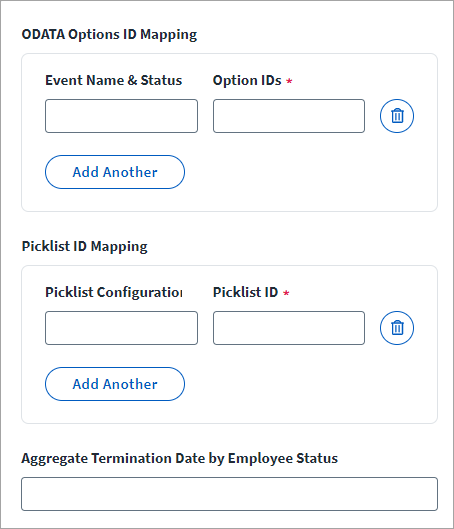454x529 pixels.
Task: Focus the Event Name & Status field
Action: click(121, 116)
